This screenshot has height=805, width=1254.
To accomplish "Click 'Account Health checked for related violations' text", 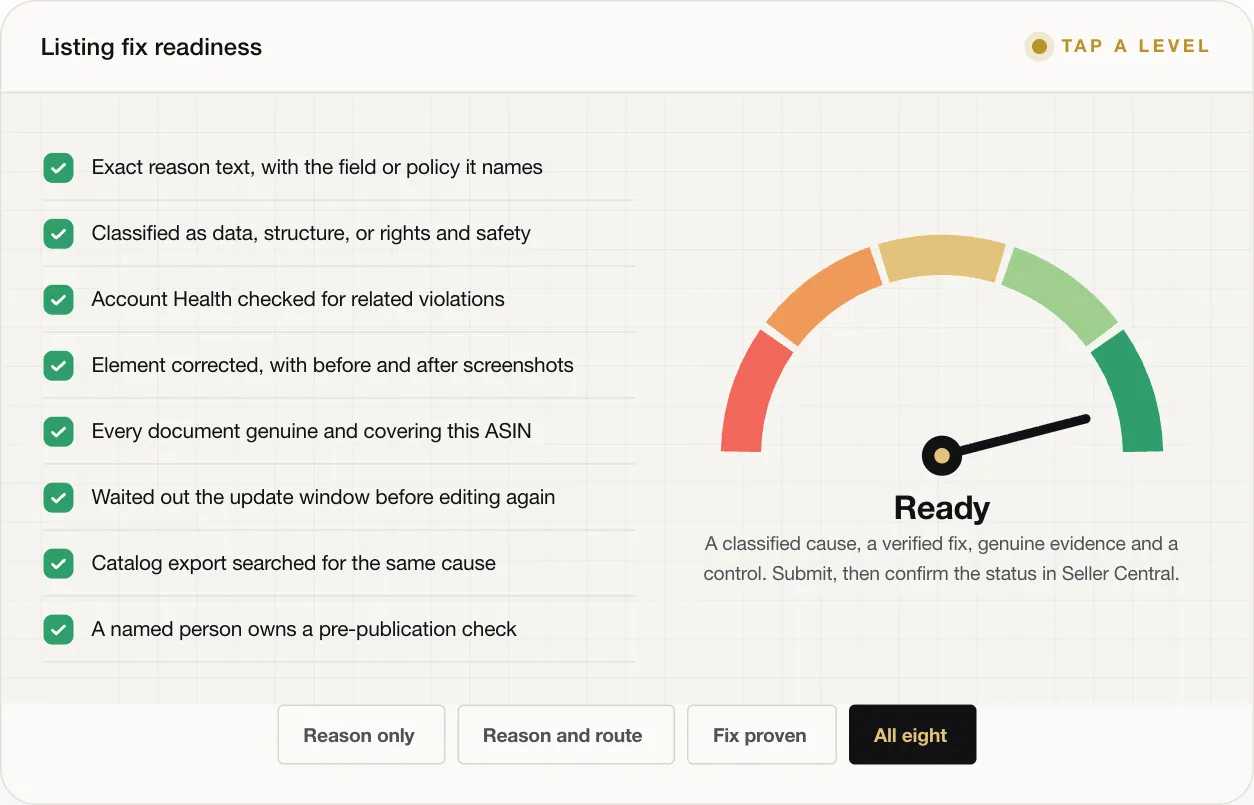I will pos(298,299).
